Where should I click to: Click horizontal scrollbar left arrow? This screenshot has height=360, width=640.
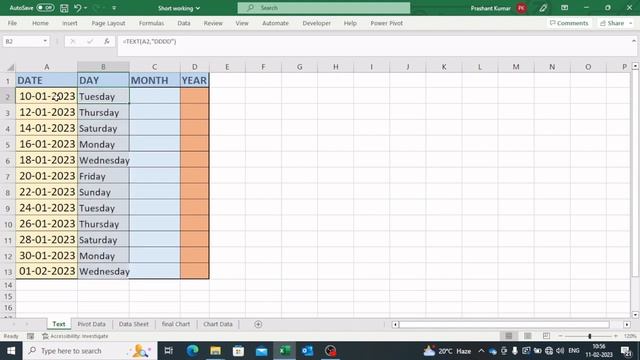(x=395, y=324)
